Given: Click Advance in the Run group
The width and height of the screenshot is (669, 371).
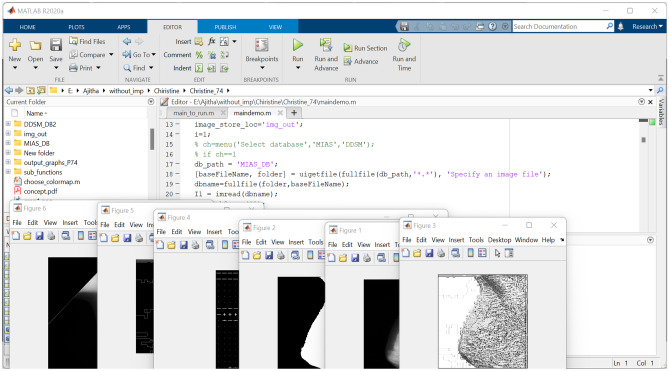Looking at the screenshot, I should pyautogui.click(x=361, y=61).
